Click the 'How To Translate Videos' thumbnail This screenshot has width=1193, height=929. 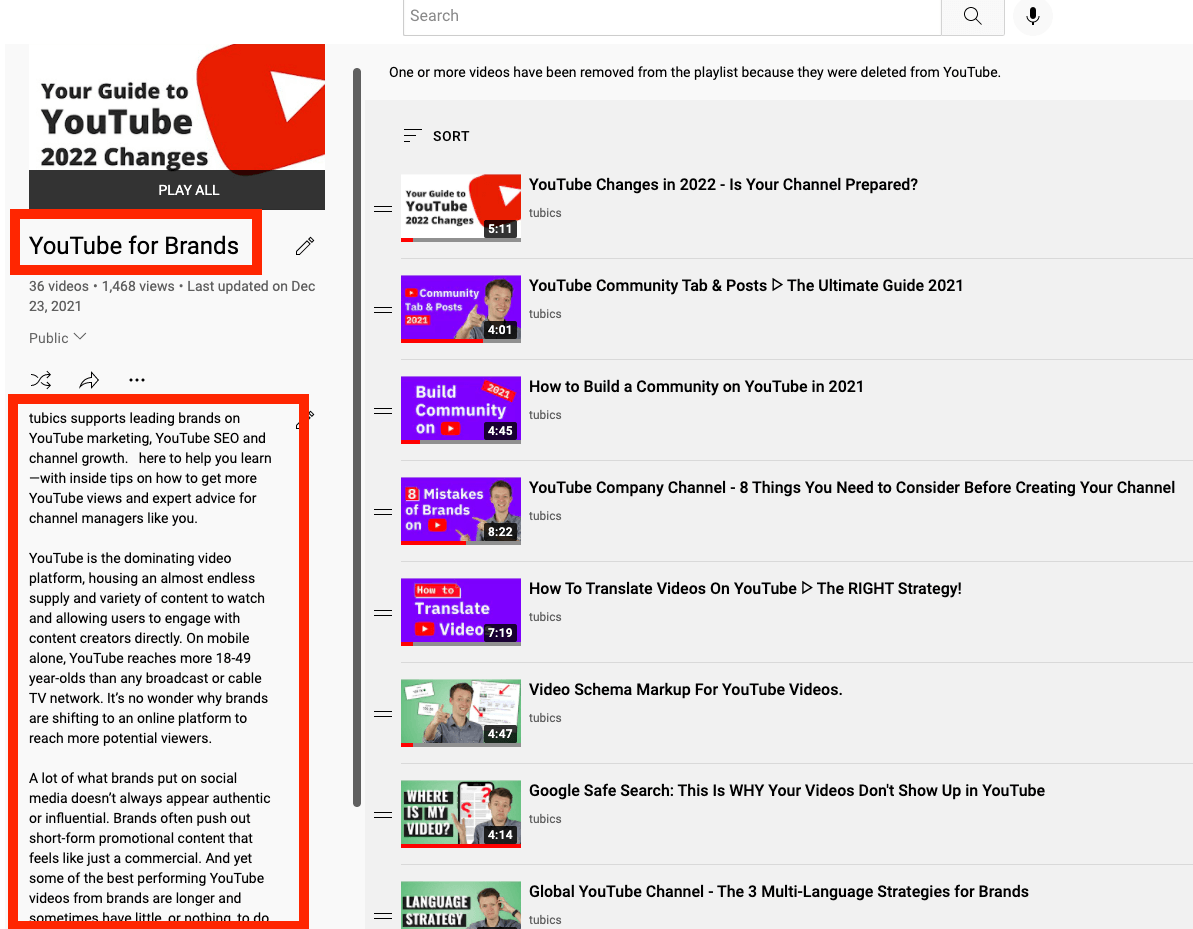[460, 611]
